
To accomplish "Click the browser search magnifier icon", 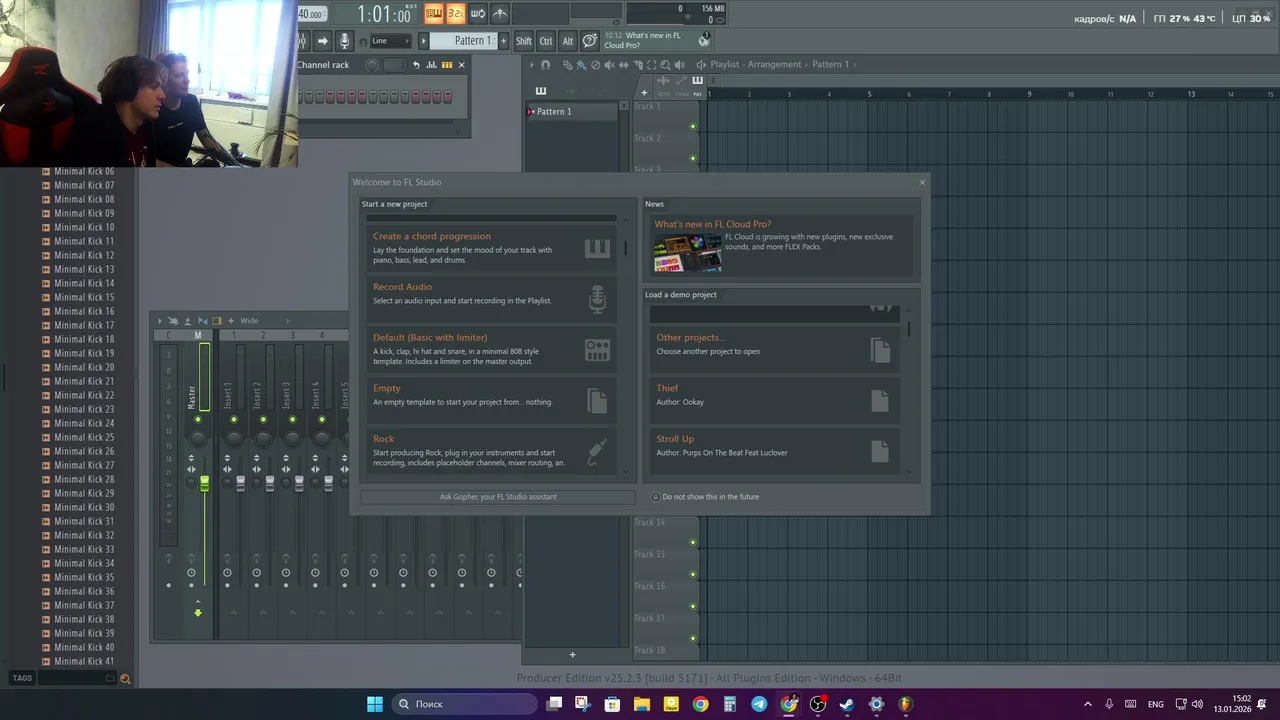I will (x=125, y=678).
